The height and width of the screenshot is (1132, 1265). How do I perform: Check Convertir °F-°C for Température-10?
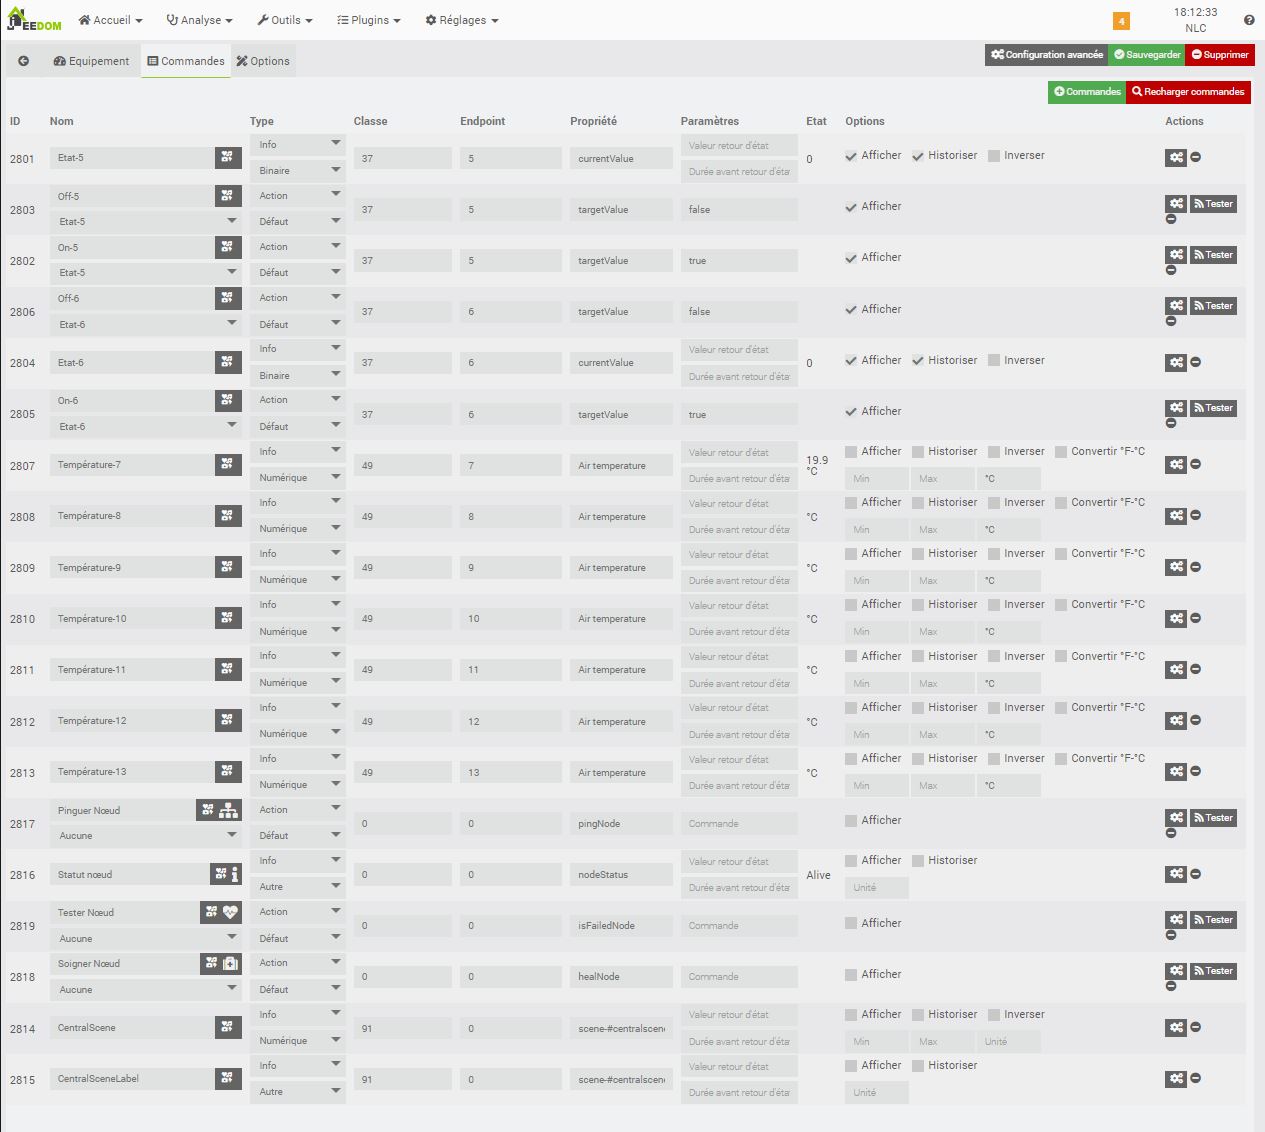(x=1061, y=604)
